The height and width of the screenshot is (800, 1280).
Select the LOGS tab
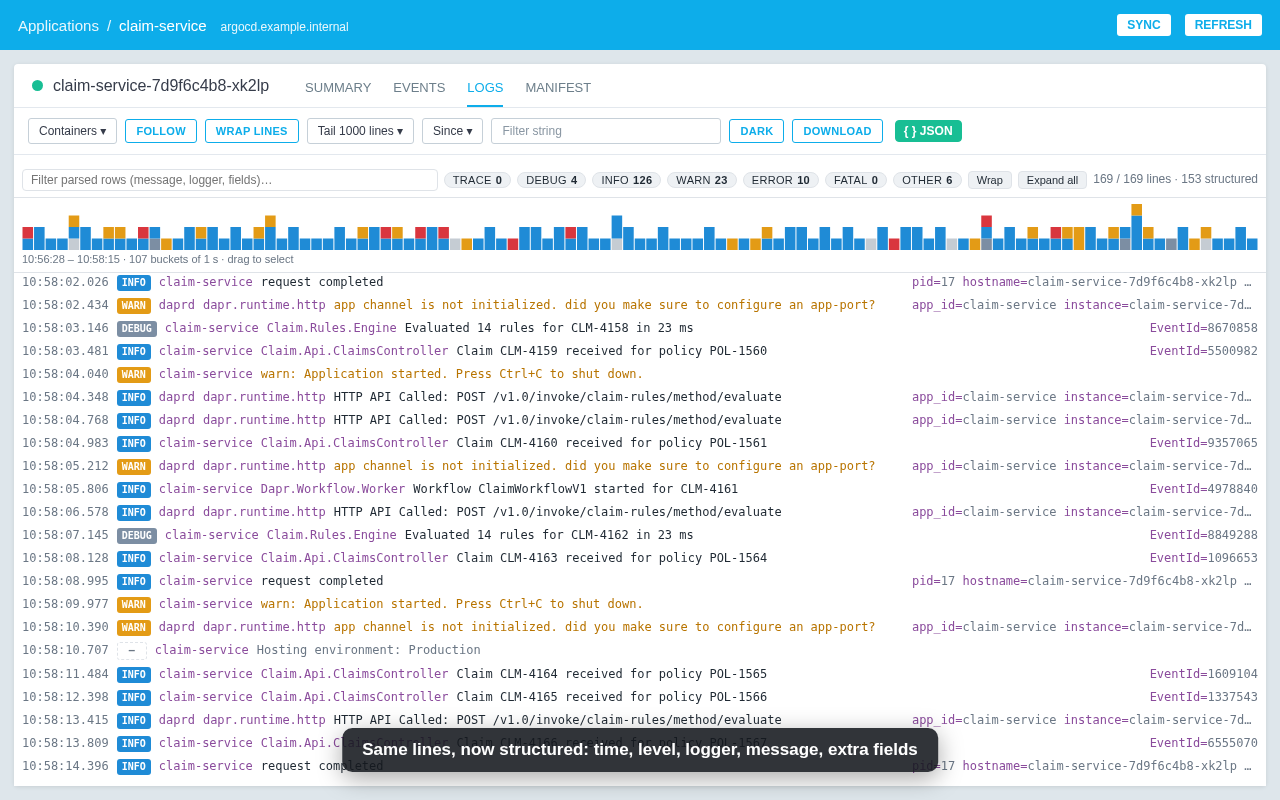point(485,87)
